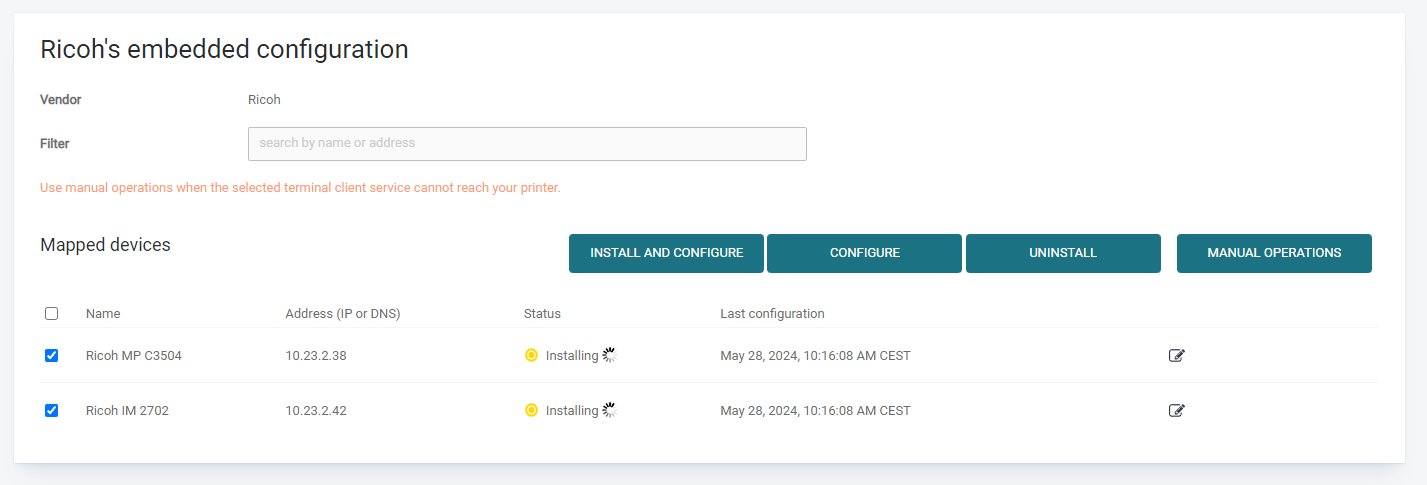1427x485 pixels.
Task: Deselect the Ricoh IM 2702 checkbox
Action: (x=52, y=410)
